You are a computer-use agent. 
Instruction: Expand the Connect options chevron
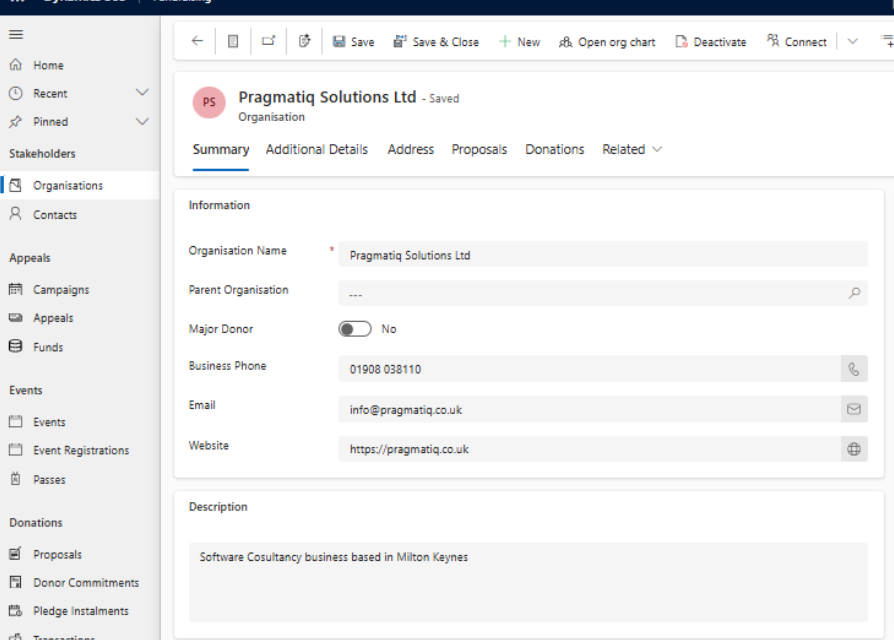point(852,42)
